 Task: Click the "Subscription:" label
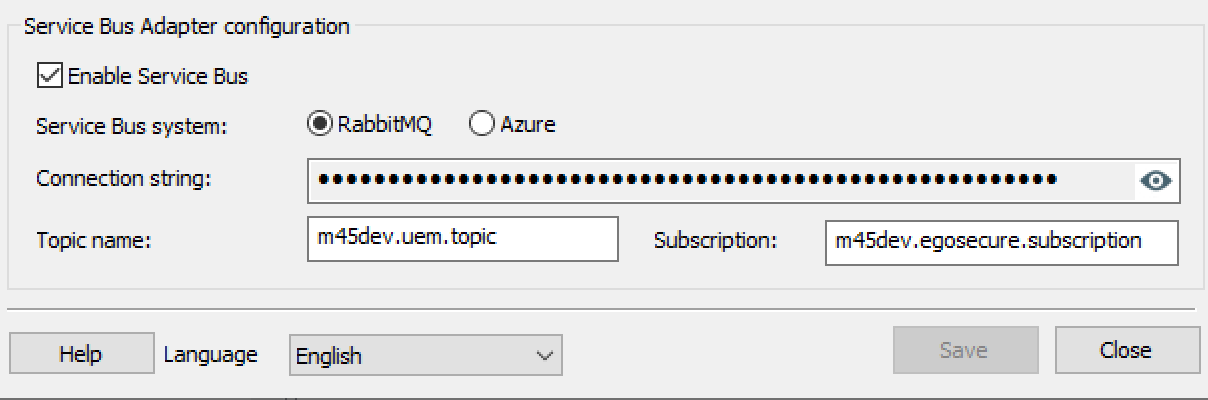(715, 241)
